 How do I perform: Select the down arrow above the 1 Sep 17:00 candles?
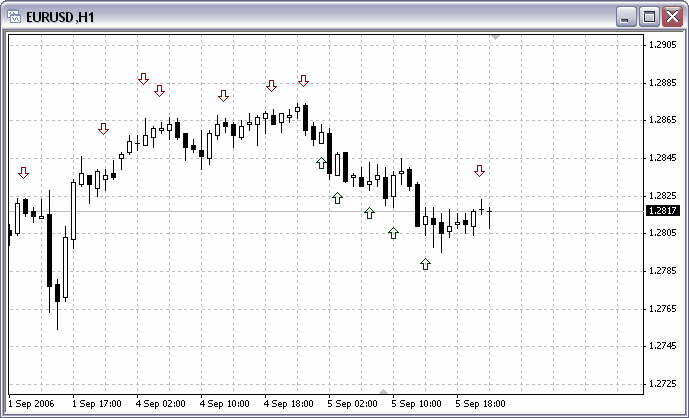104,129
